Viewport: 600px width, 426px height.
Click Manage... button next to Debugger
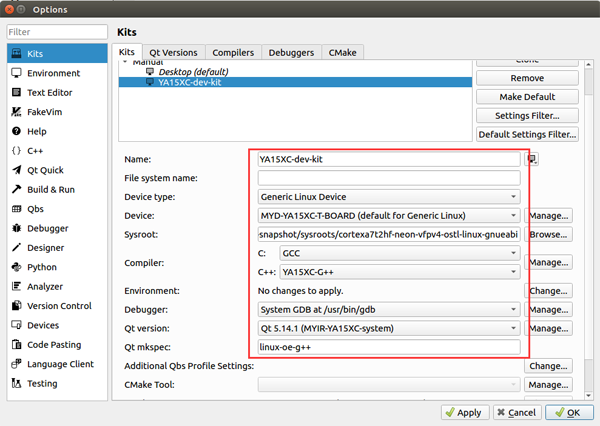pos(548,309)
